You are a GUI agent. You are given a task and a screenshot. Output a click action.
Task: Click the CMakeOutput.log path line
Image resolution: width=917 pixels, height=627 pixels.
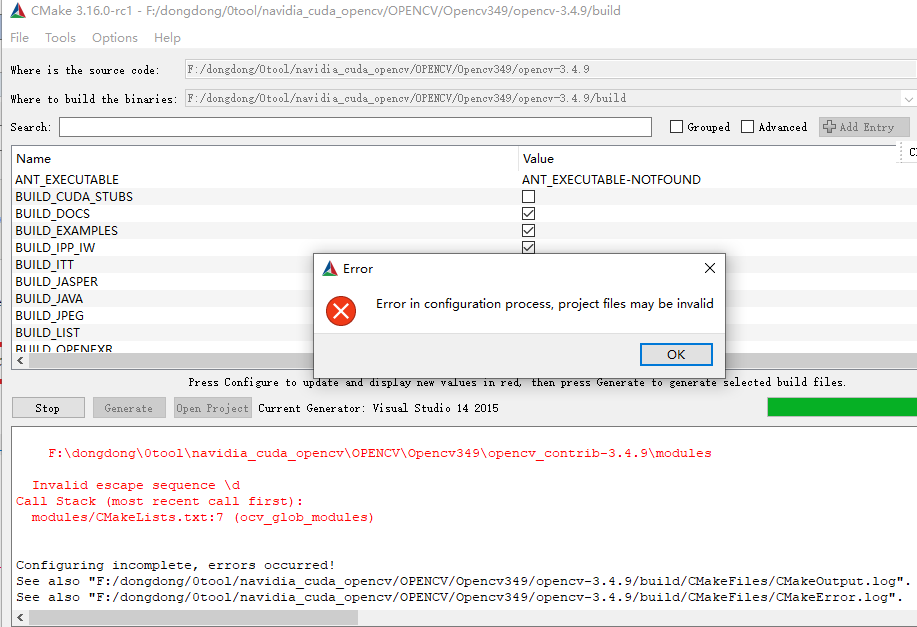[x=463, y=581]
